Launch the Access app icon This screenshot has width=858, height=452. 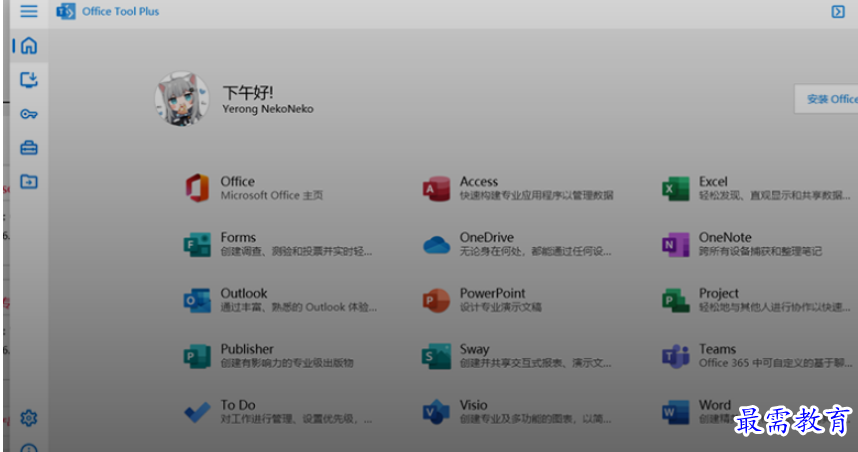click(x=436, y=188)
